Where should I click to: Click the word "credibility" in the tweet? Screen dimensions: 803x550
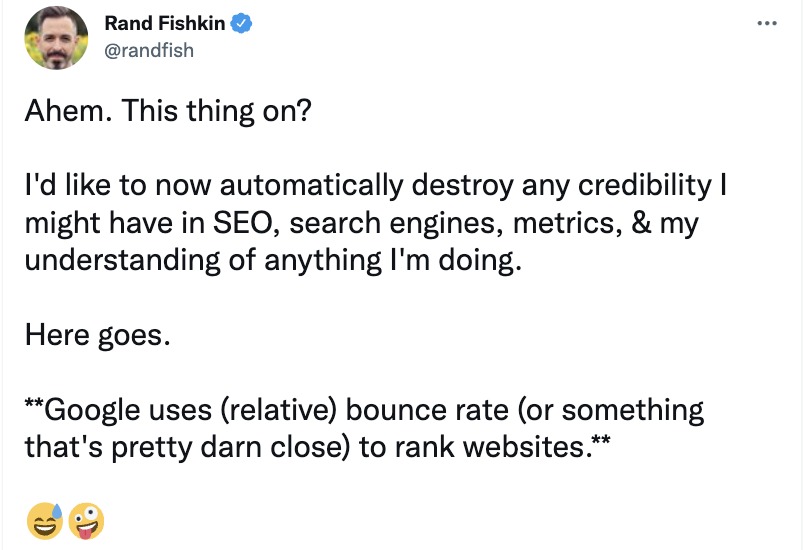point(613,185)
